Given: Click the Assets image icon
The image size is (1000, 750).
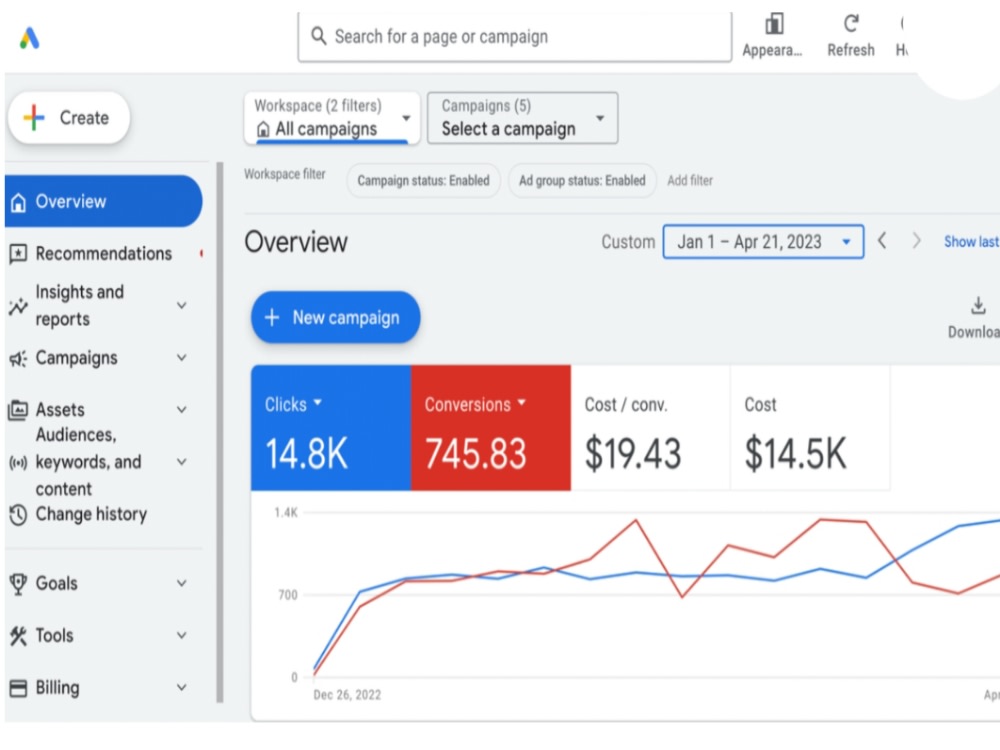Looking at the screenshot, I should pos(18,409).
